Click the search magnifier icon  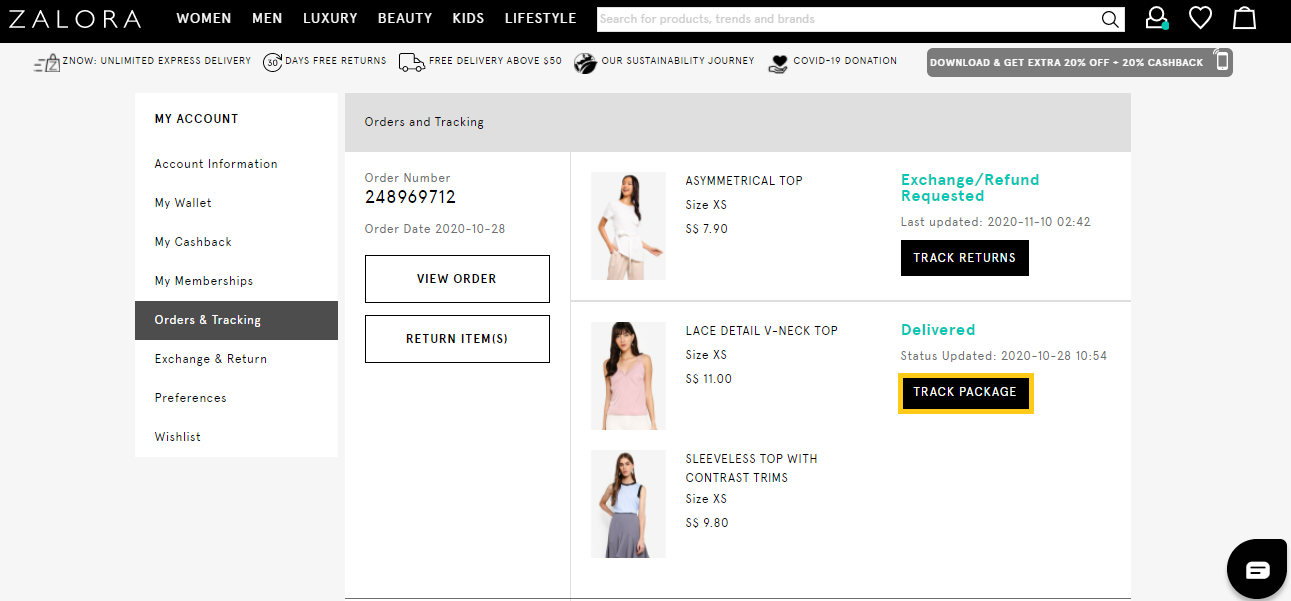(1110, 18)
